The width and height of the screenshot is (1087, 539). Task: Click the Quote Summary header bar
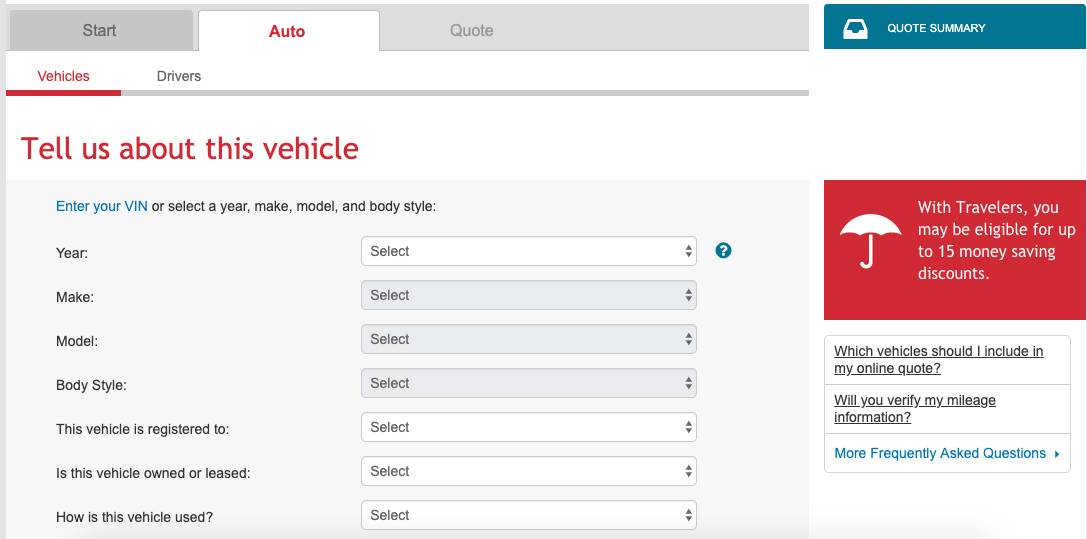[954, 28]
